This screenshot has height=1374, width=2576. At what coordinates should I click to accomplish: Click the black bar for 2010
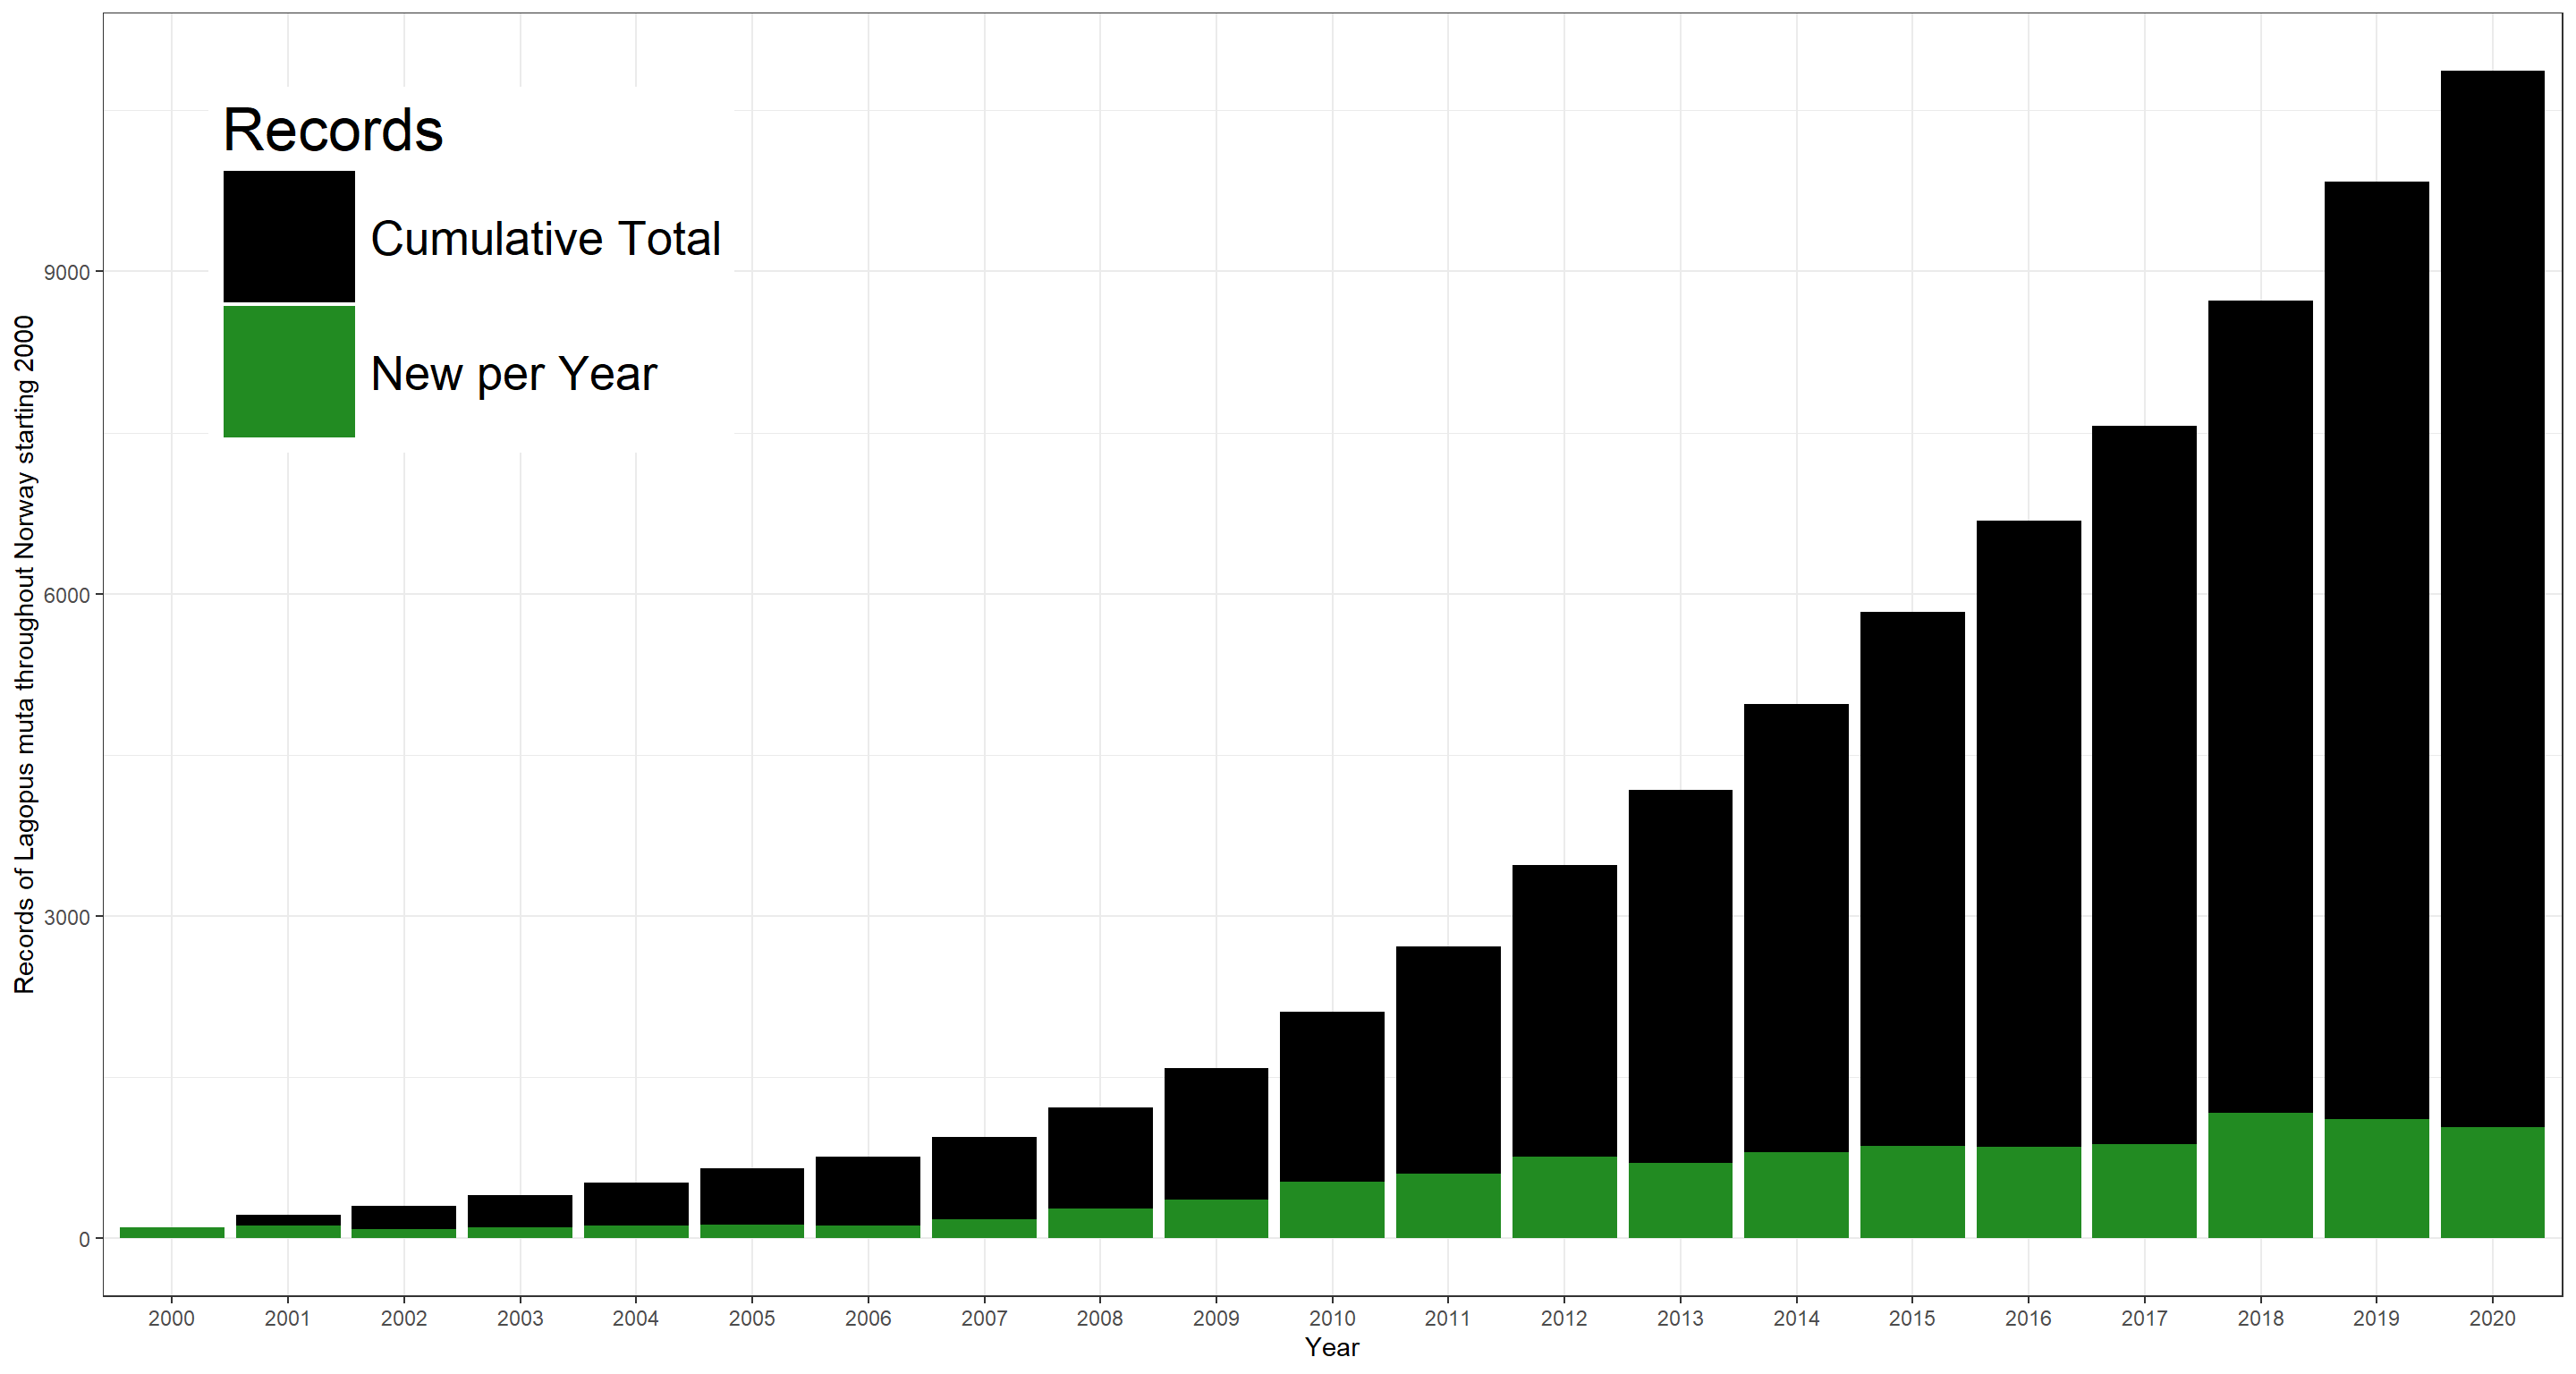pos(1331,1096)
